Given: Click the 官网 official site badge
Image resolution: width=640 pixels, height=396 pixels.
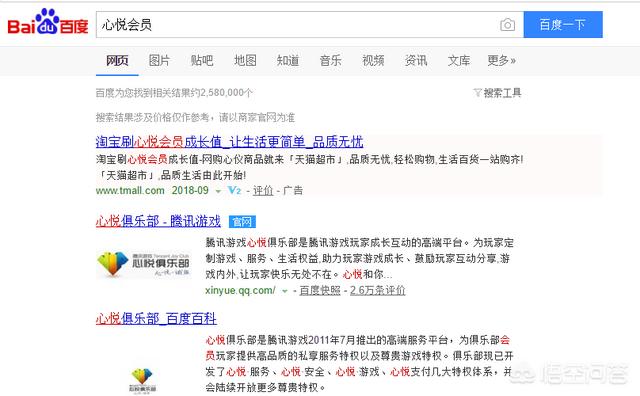Looking at the screenshot, I should tap(242, 222).
